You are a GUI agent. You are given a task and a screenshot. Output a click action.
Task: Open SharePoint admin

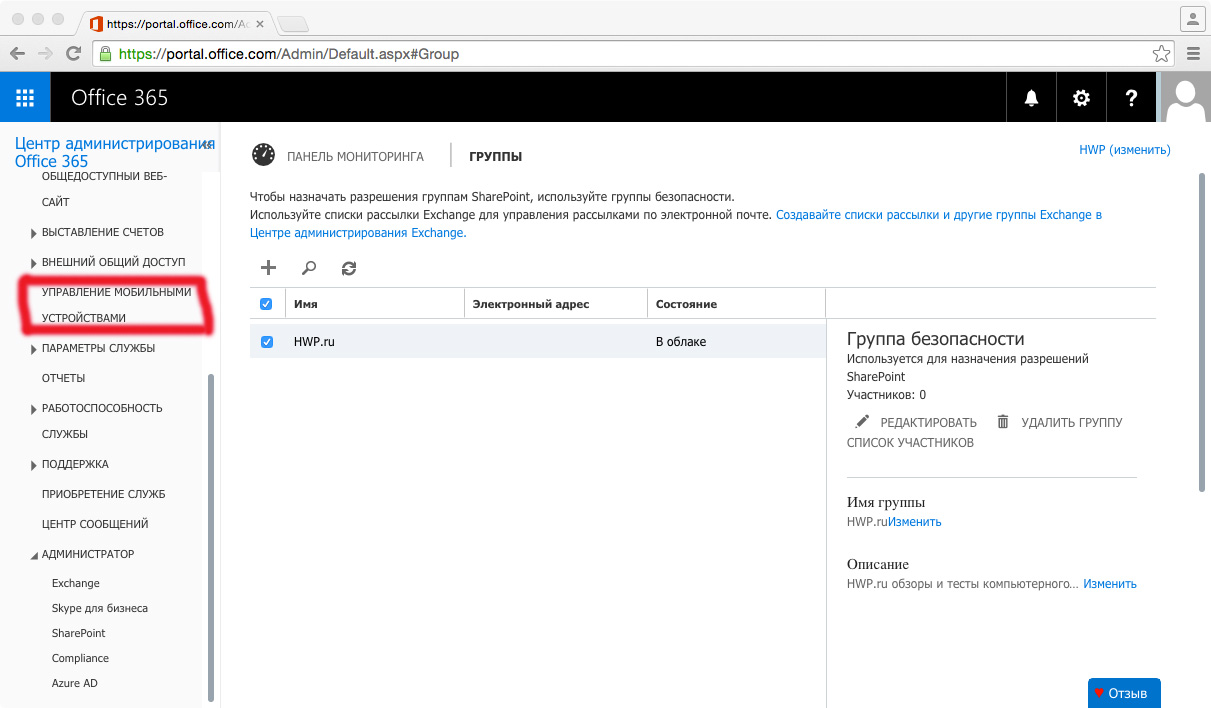point(79,633)
